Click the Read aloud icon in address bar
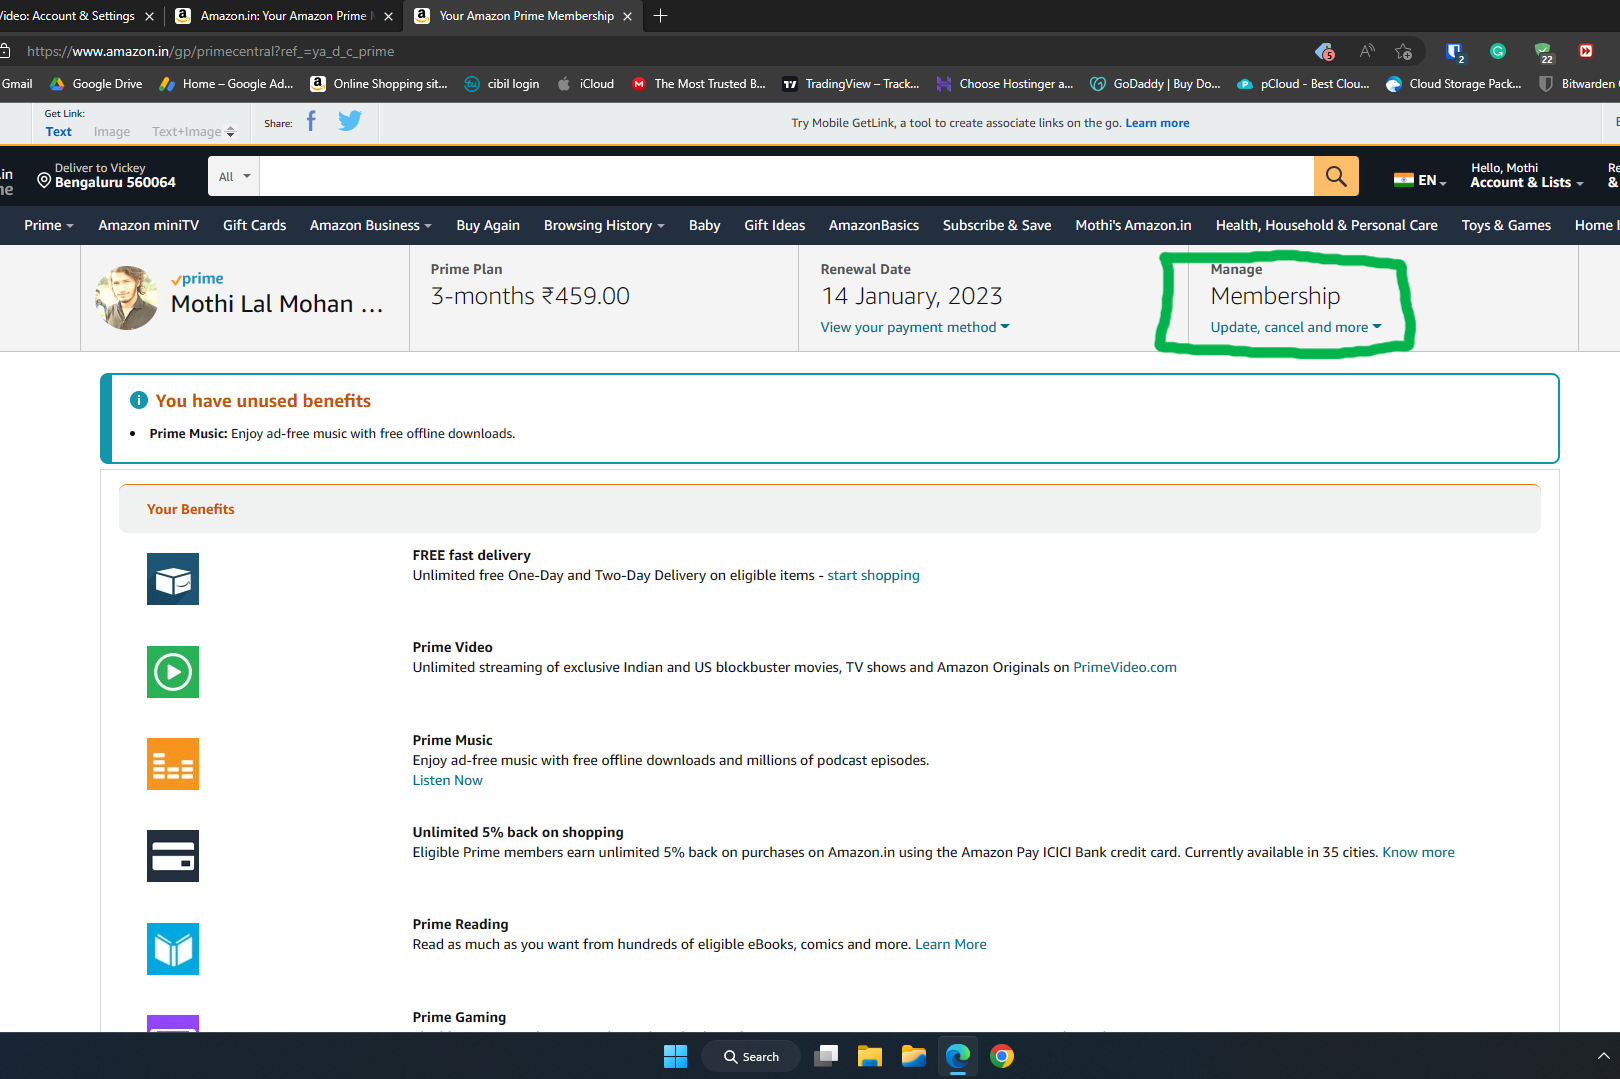The image size is (1620, 1079). coord(1366,51)
